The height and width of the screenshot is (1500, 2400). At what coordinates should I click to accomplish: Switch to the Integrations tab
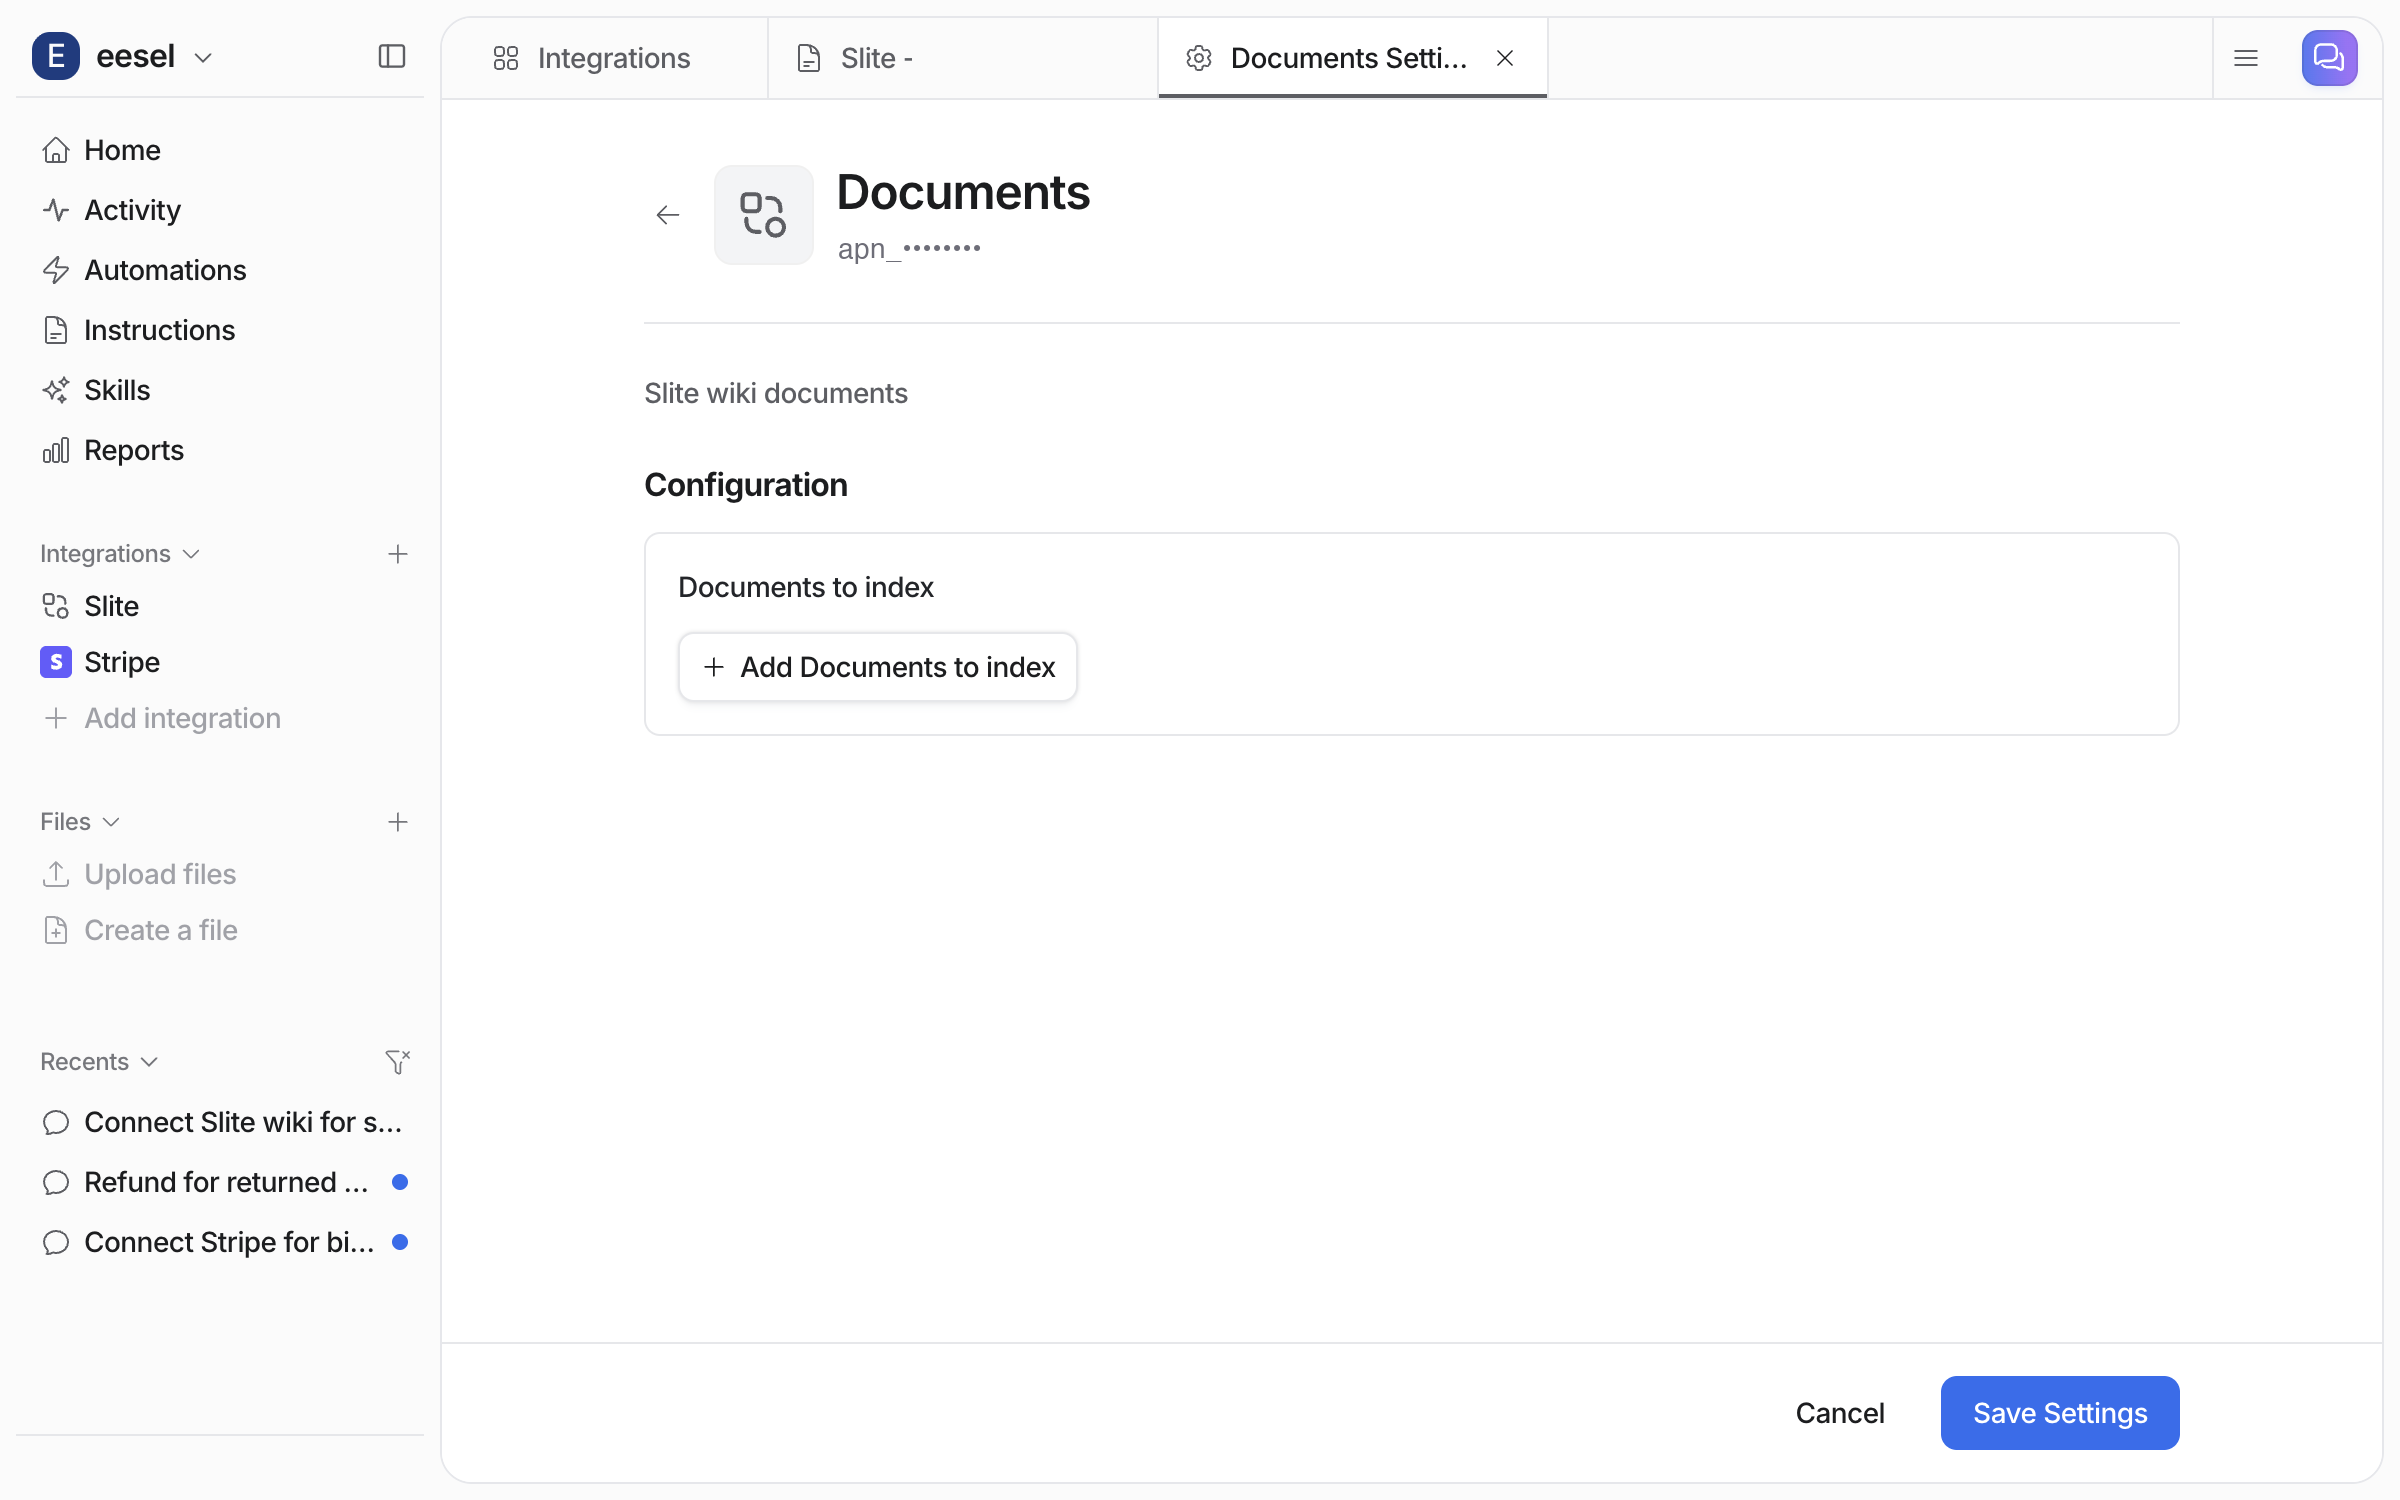point(605,58)
